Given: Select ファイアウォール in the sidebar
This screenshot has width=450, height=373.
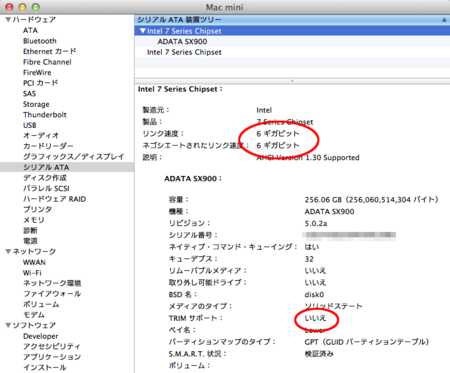Looking at the screenshot, I should click(52, 294).
